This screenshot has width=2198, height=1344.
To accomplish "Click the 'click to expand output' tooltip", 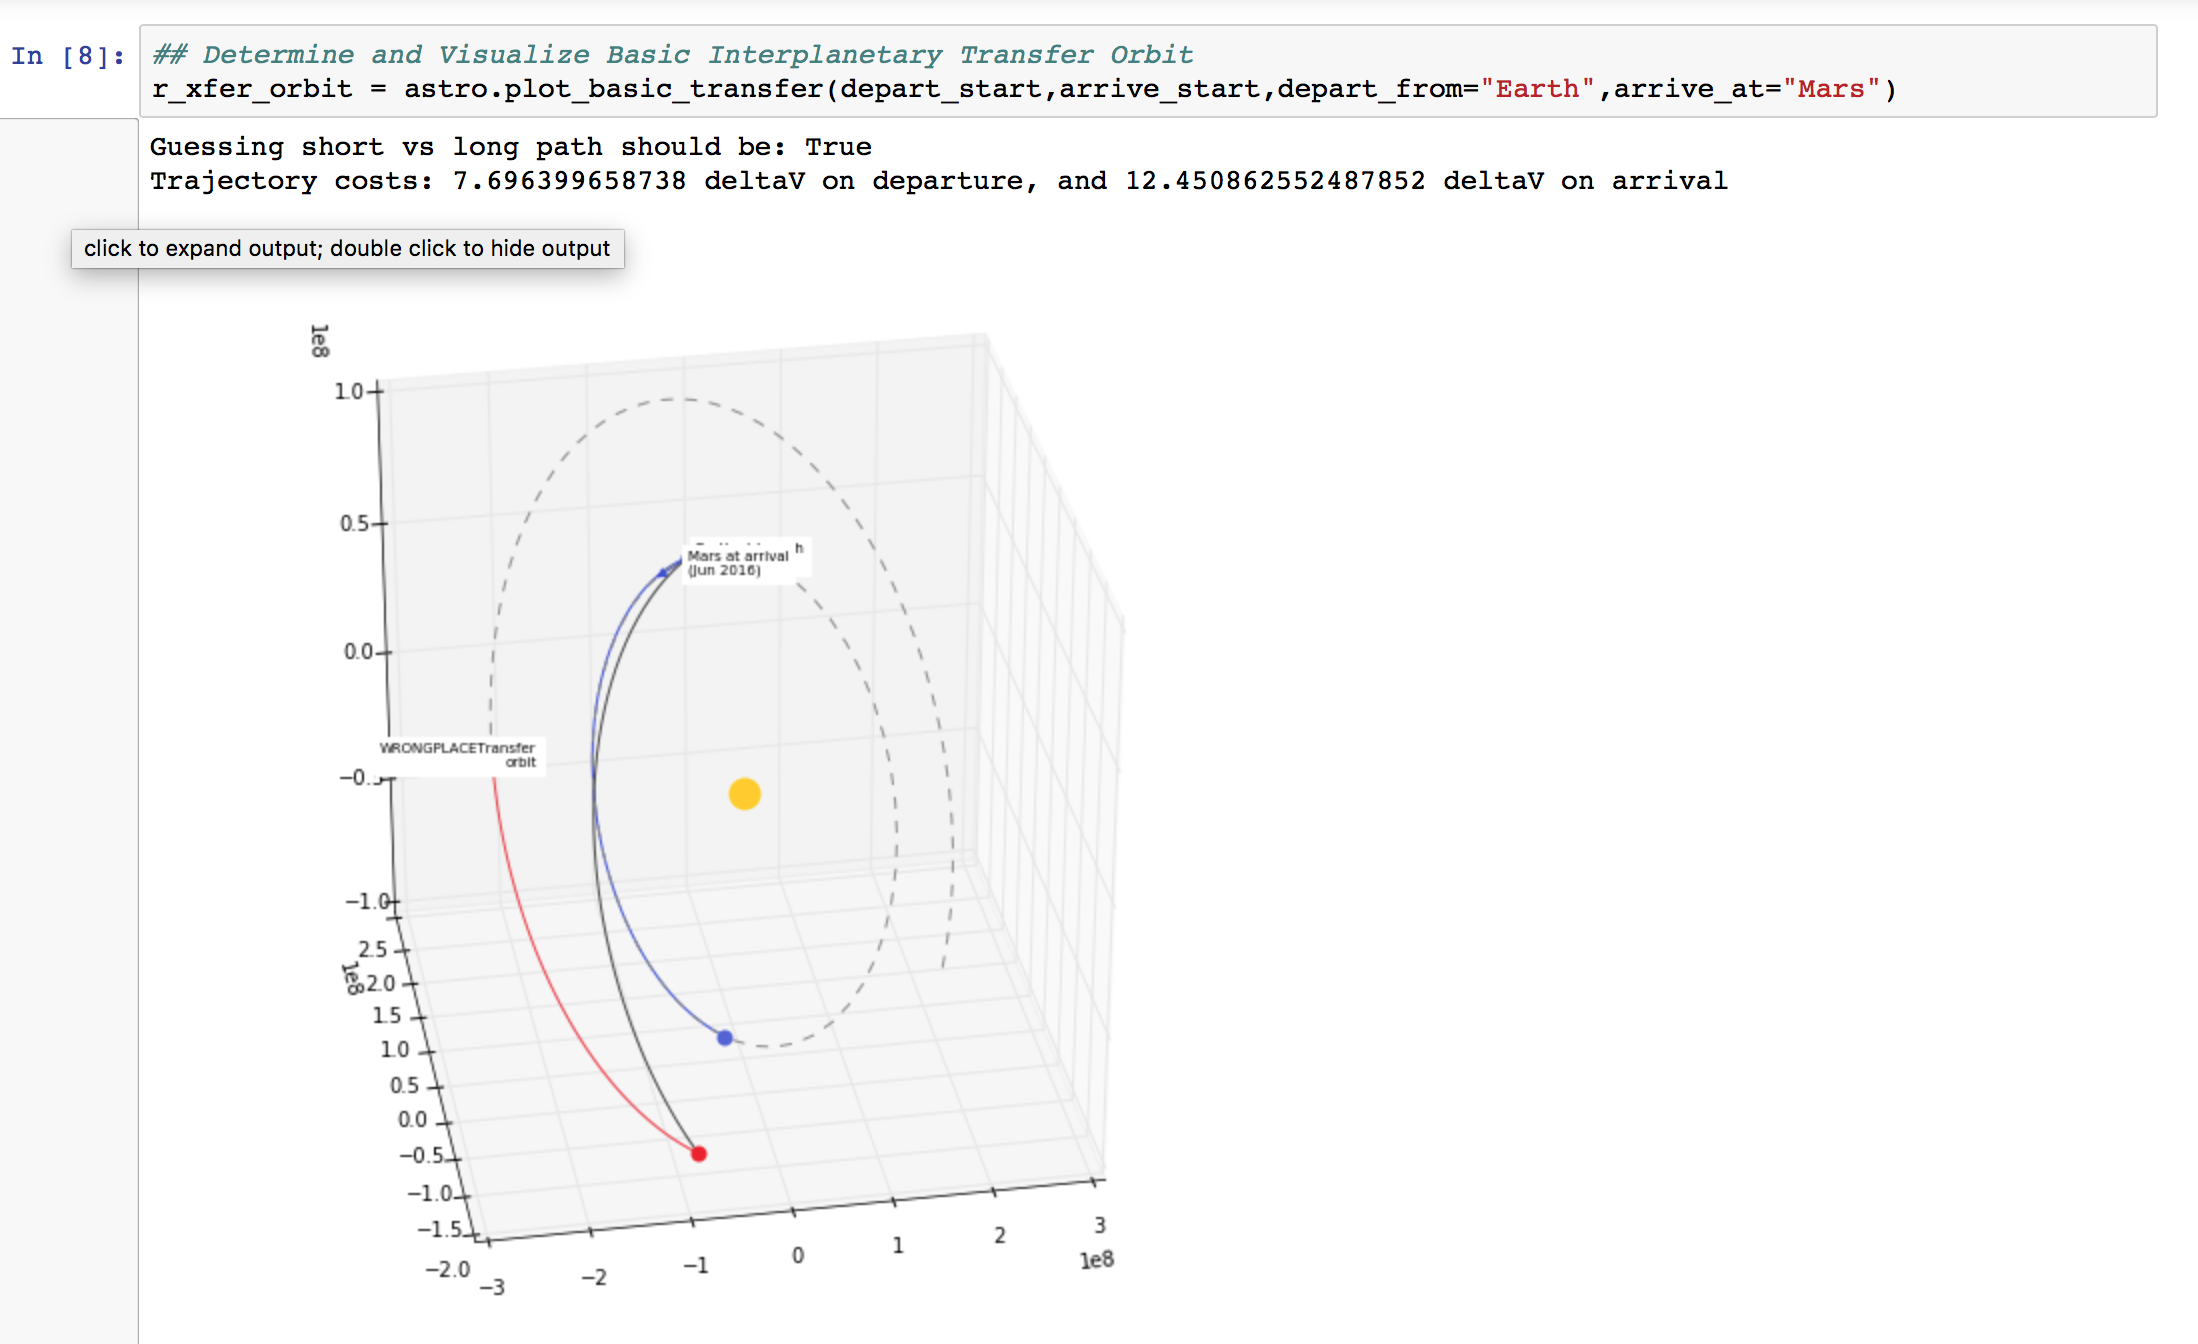I will click(x=347, y=248).
